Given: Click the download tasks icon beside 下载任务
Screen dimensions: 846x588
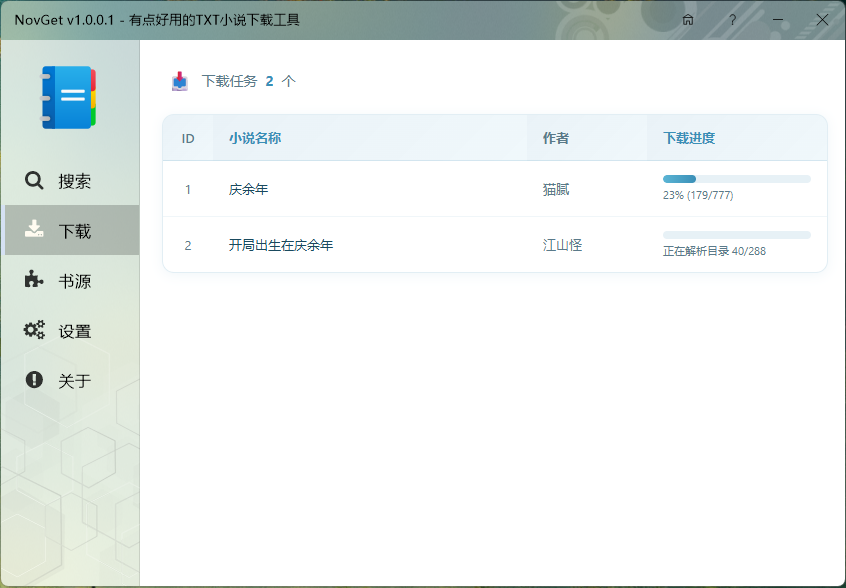Looking at the screenshot, I should click(x=178, y=82).
